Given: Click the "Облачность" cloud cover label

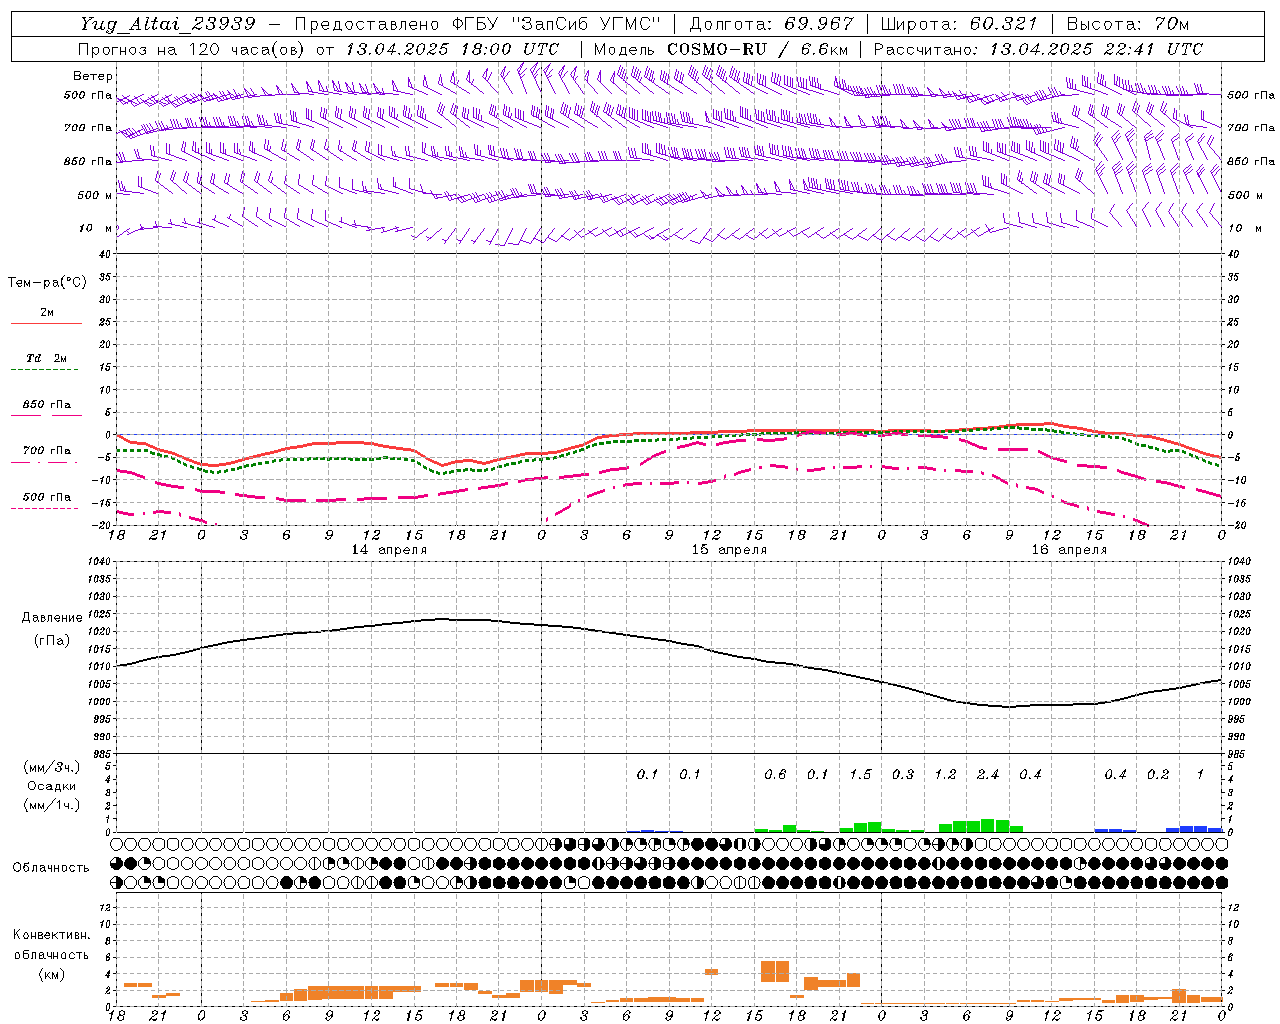Looking at the screenshot, I should tap(51, 867).
